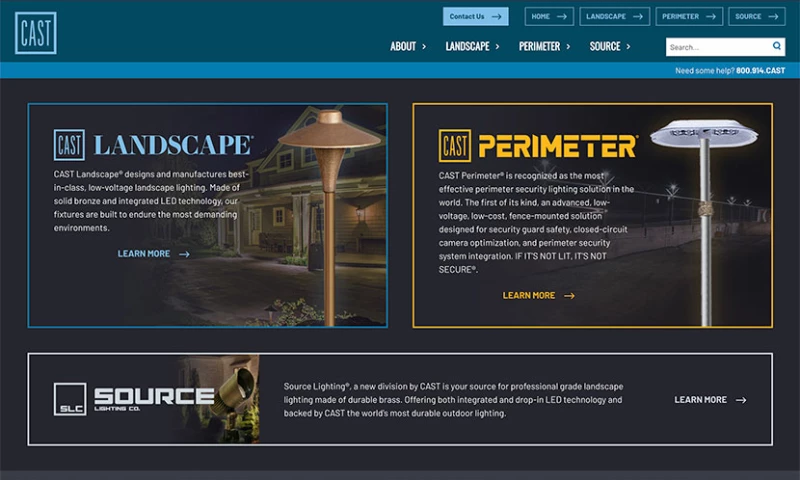The width and height of the screenshot is (800, 480).
Task: Click LEARN MORE in Perimeter card
Action: 529,295
